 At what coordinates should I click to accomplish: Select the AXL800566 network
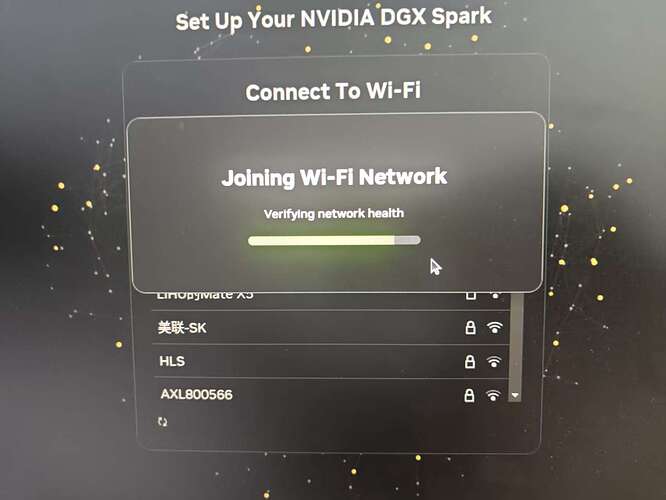[x=330, y=395]
